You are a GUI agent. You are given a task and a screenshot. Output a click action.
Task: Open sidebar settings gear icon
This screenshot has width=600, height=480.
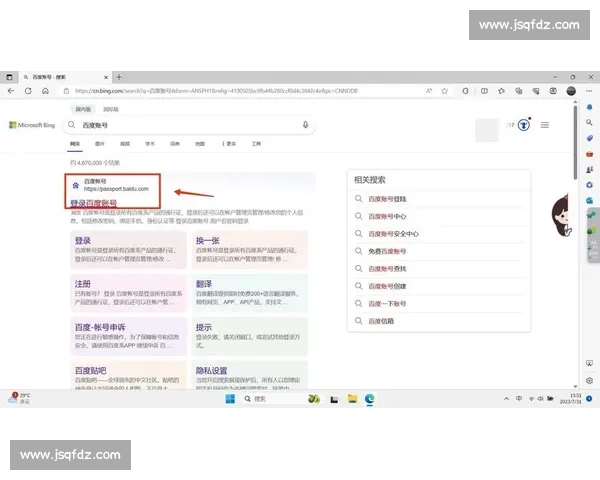(589, 380)
